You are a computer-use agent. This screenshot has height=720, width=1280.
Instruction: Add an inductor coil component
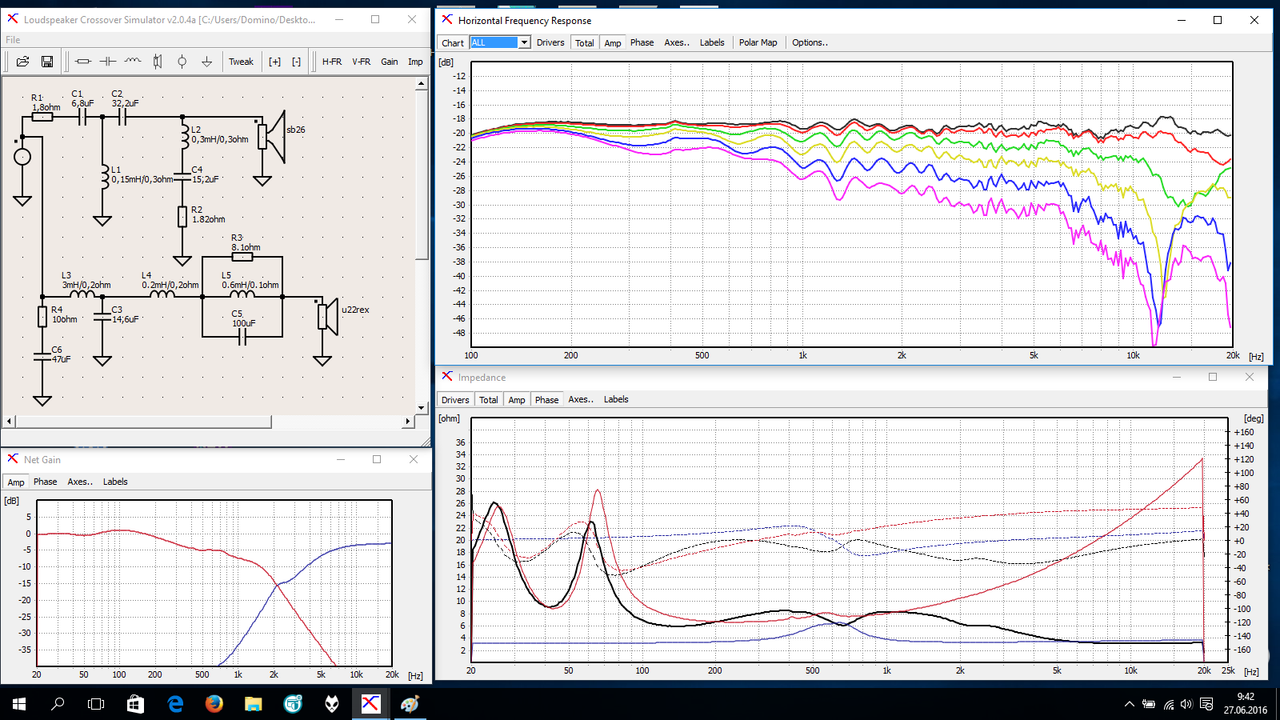(x=133, y=61)
